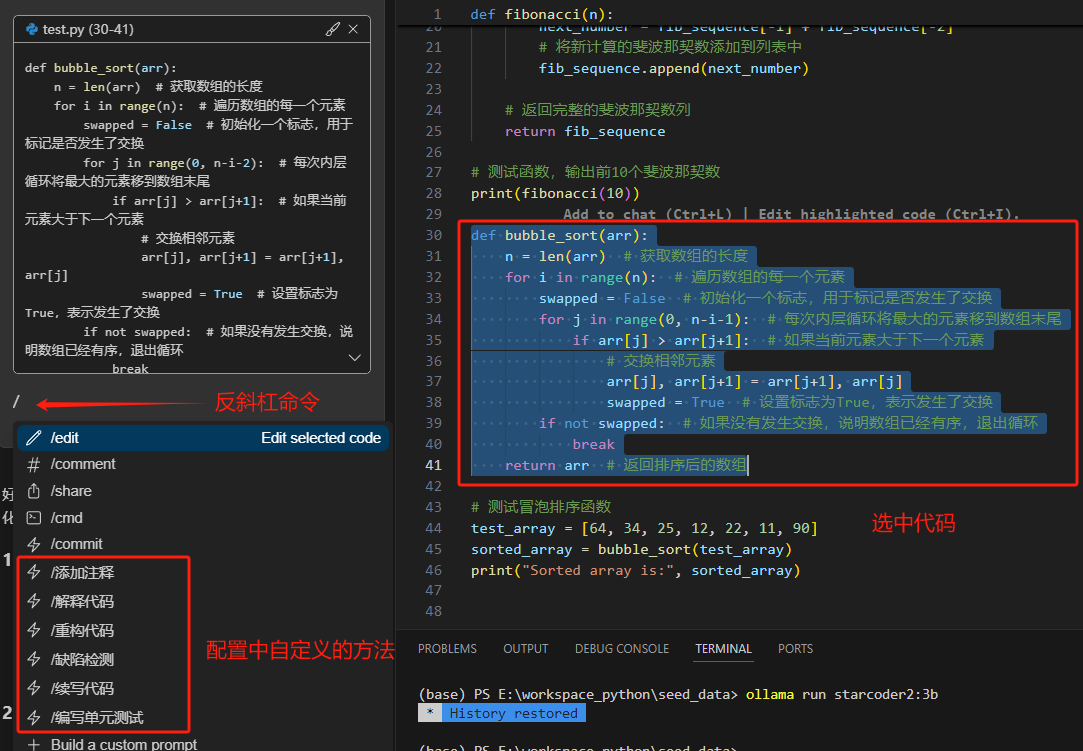Click the lightning icon beside /续写代码
The height and width of the screenshot is (751, 1083).
(x=33, y=688)
